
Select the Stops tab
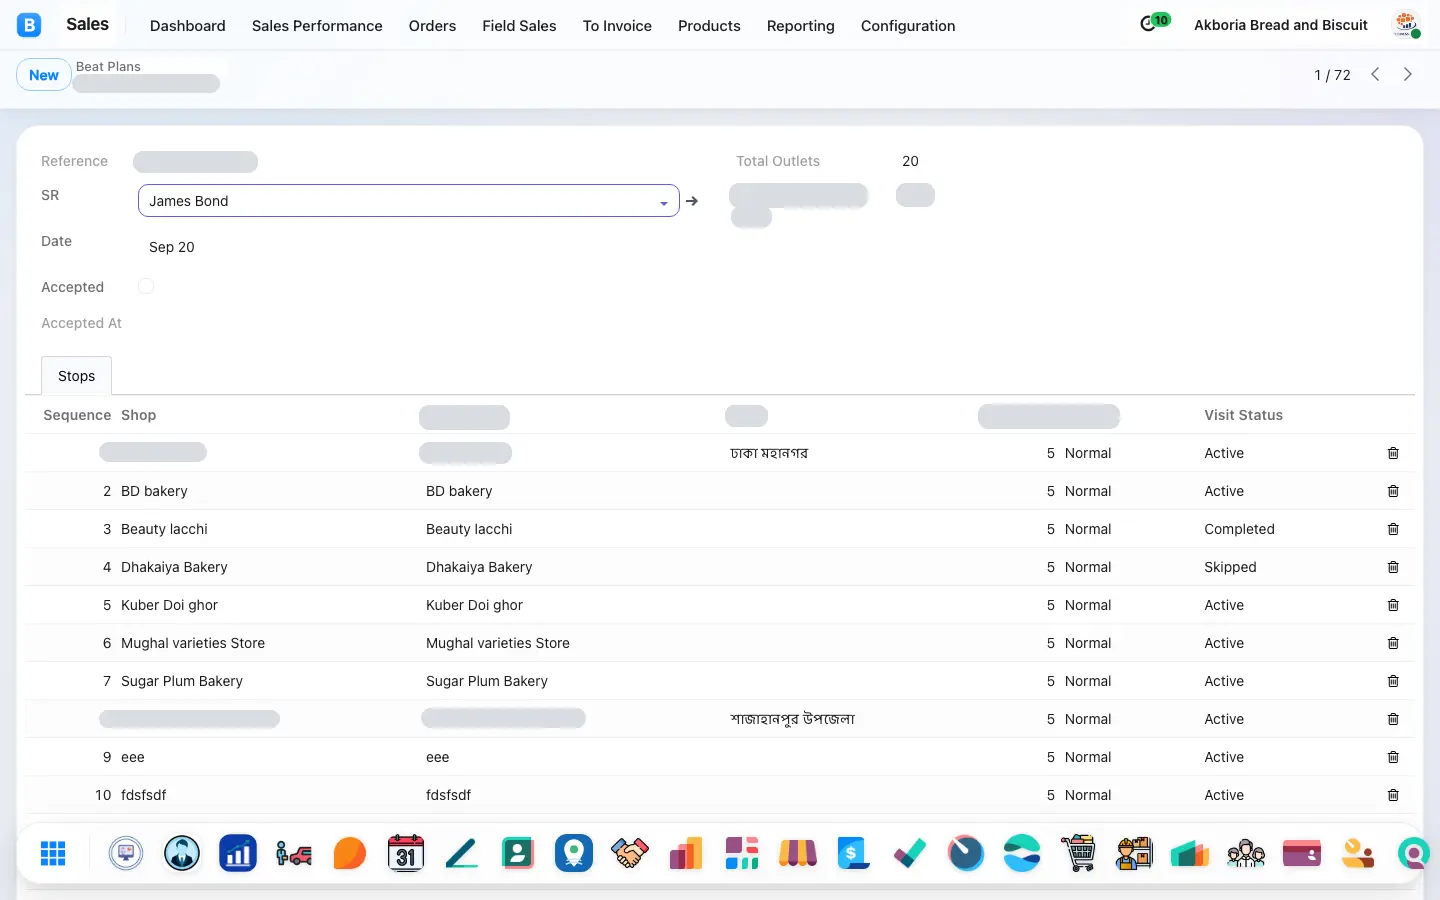(x=77, y=376)
